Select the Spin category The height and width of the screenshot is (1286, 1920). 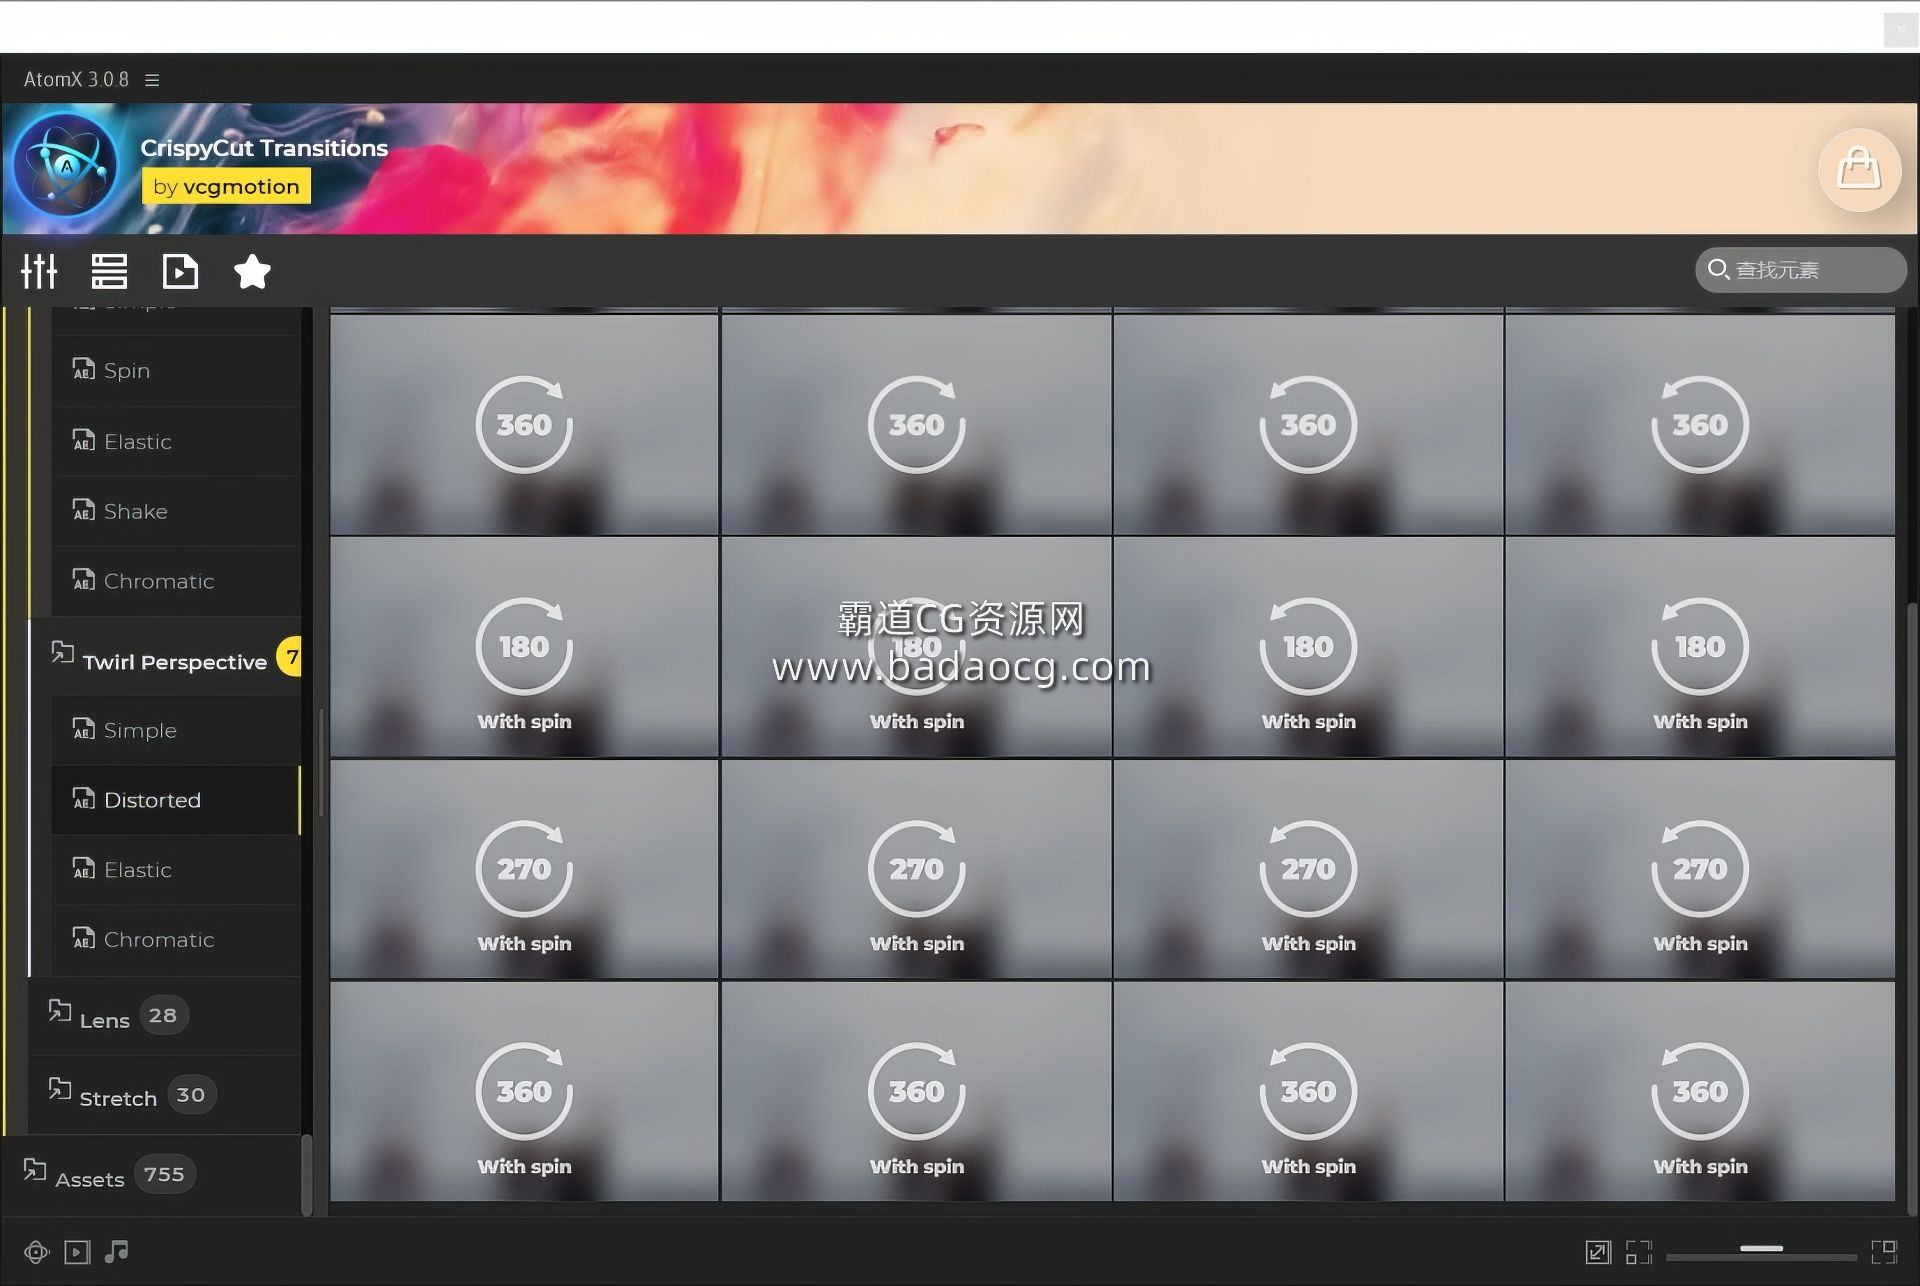tap(176, 371)
